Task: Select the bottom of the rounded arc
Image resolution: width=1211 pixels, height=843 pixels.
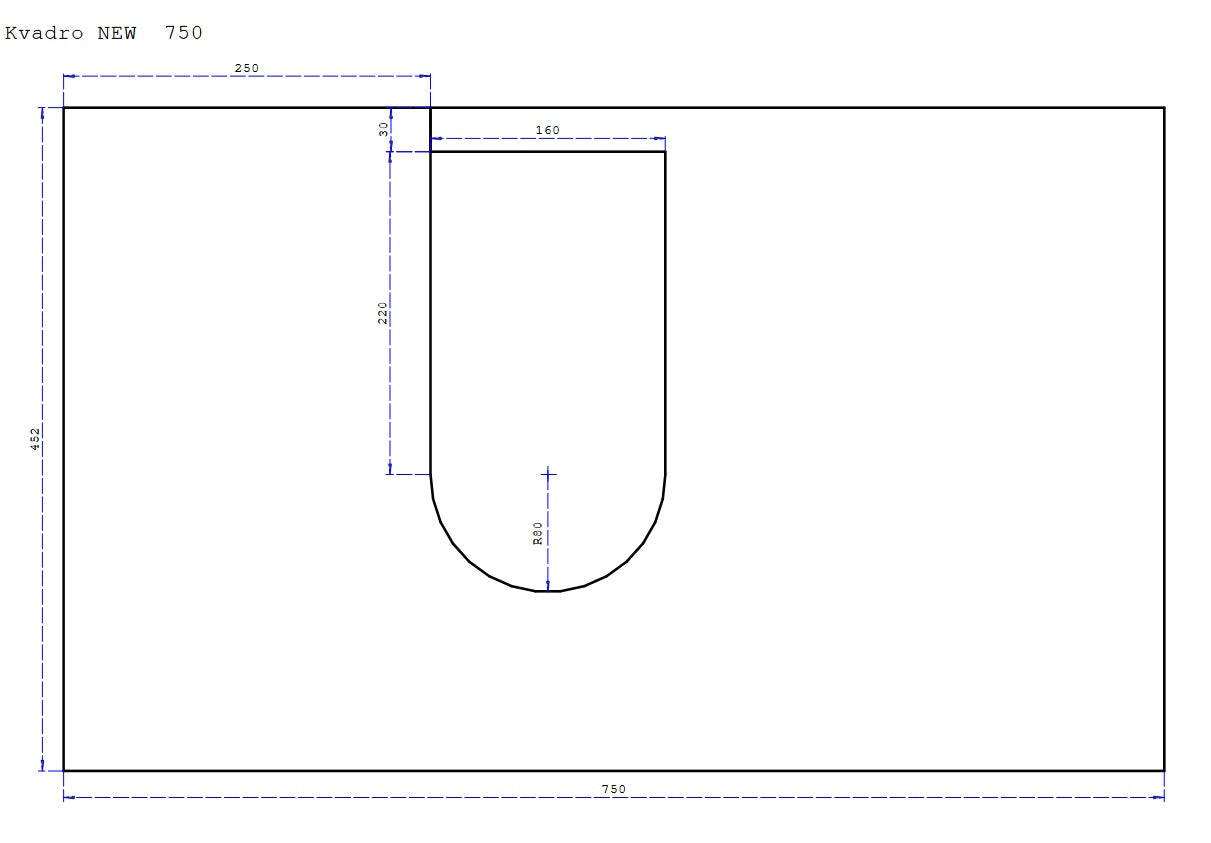Action: click(548, 591)
